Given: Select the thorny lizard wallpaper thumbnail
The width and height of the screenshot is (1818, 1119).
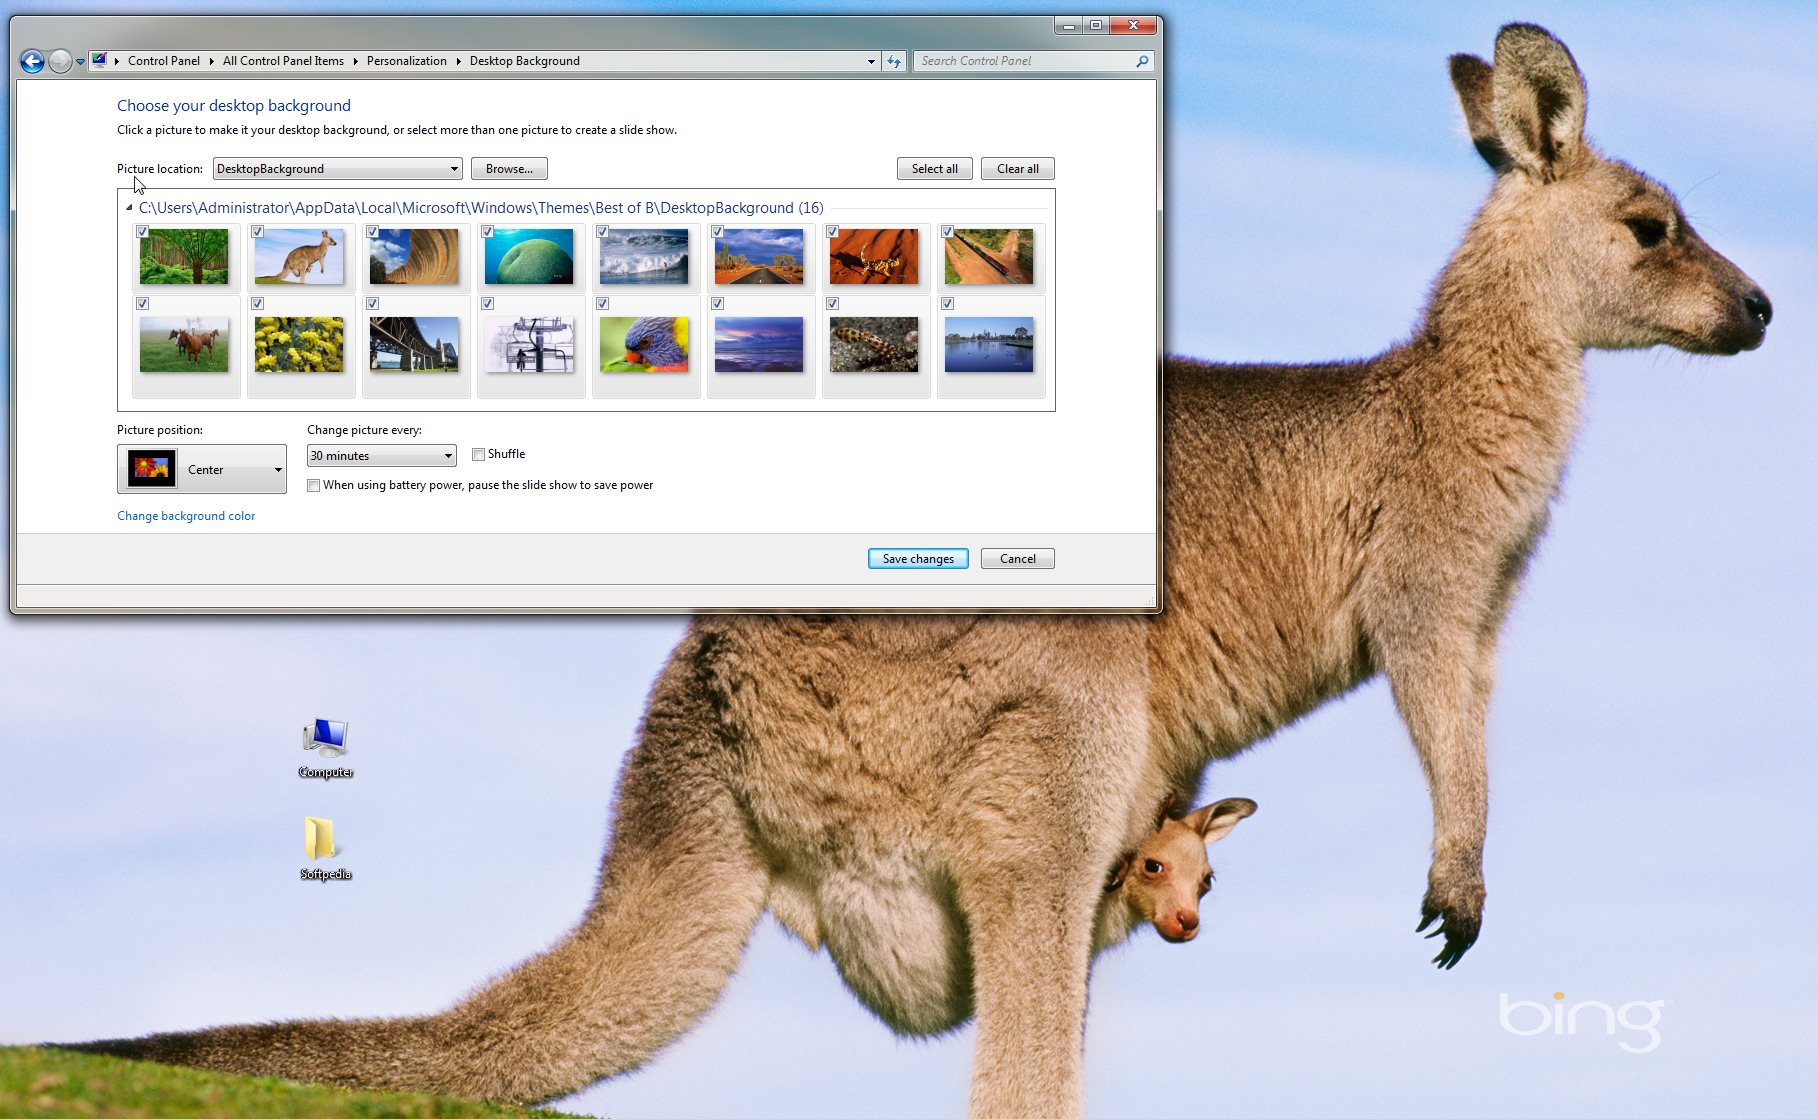Looking at the screenshot, I should [874, 257].
